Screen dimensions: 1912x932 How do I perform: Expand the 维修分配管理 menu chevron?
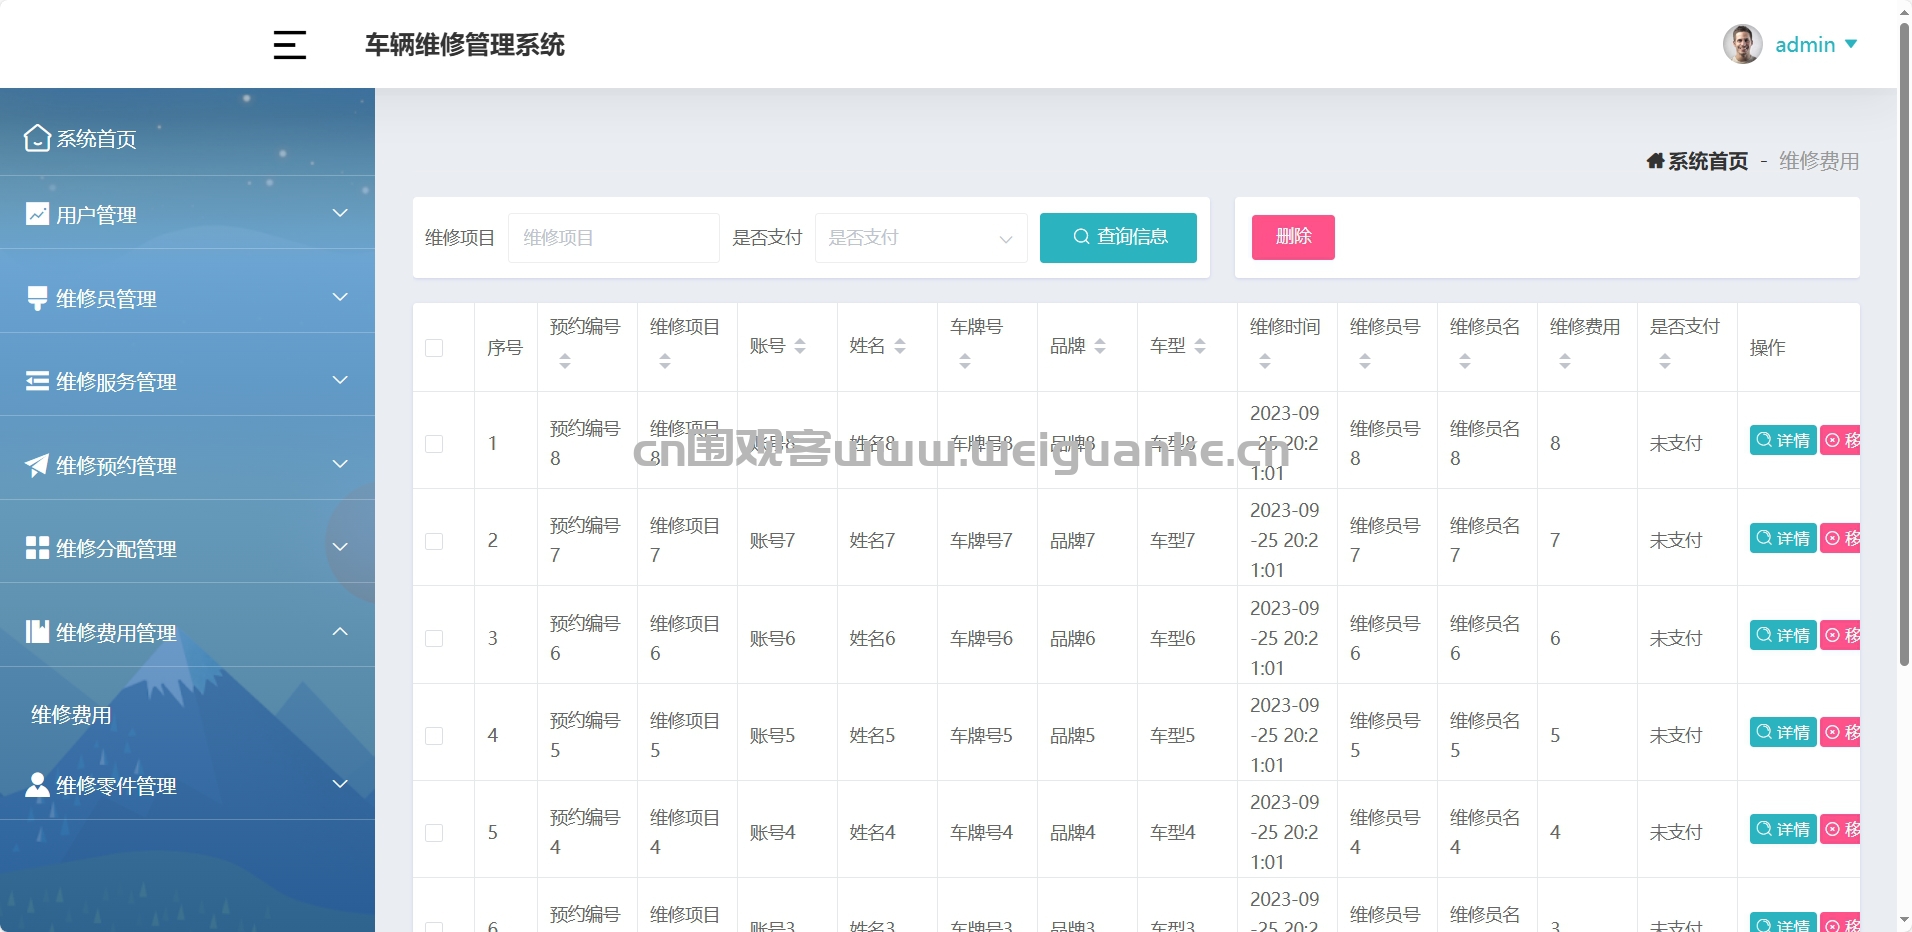click(x=340, y=547)
